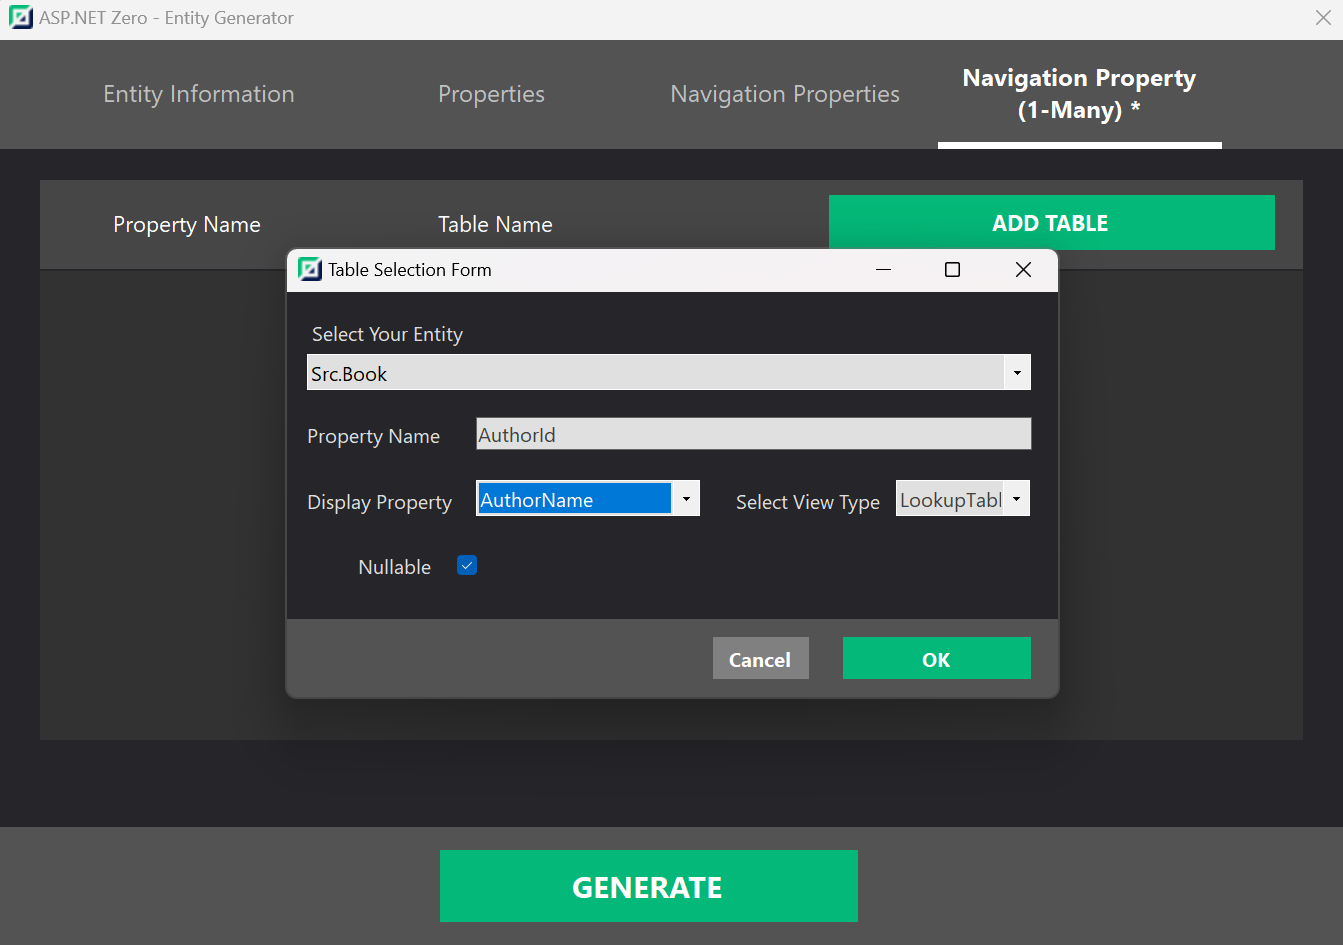Viewport: 1343px width, 945px height.
Task: Click the ASP.NET Zero logo in main title bar
Action: (20, 18)
